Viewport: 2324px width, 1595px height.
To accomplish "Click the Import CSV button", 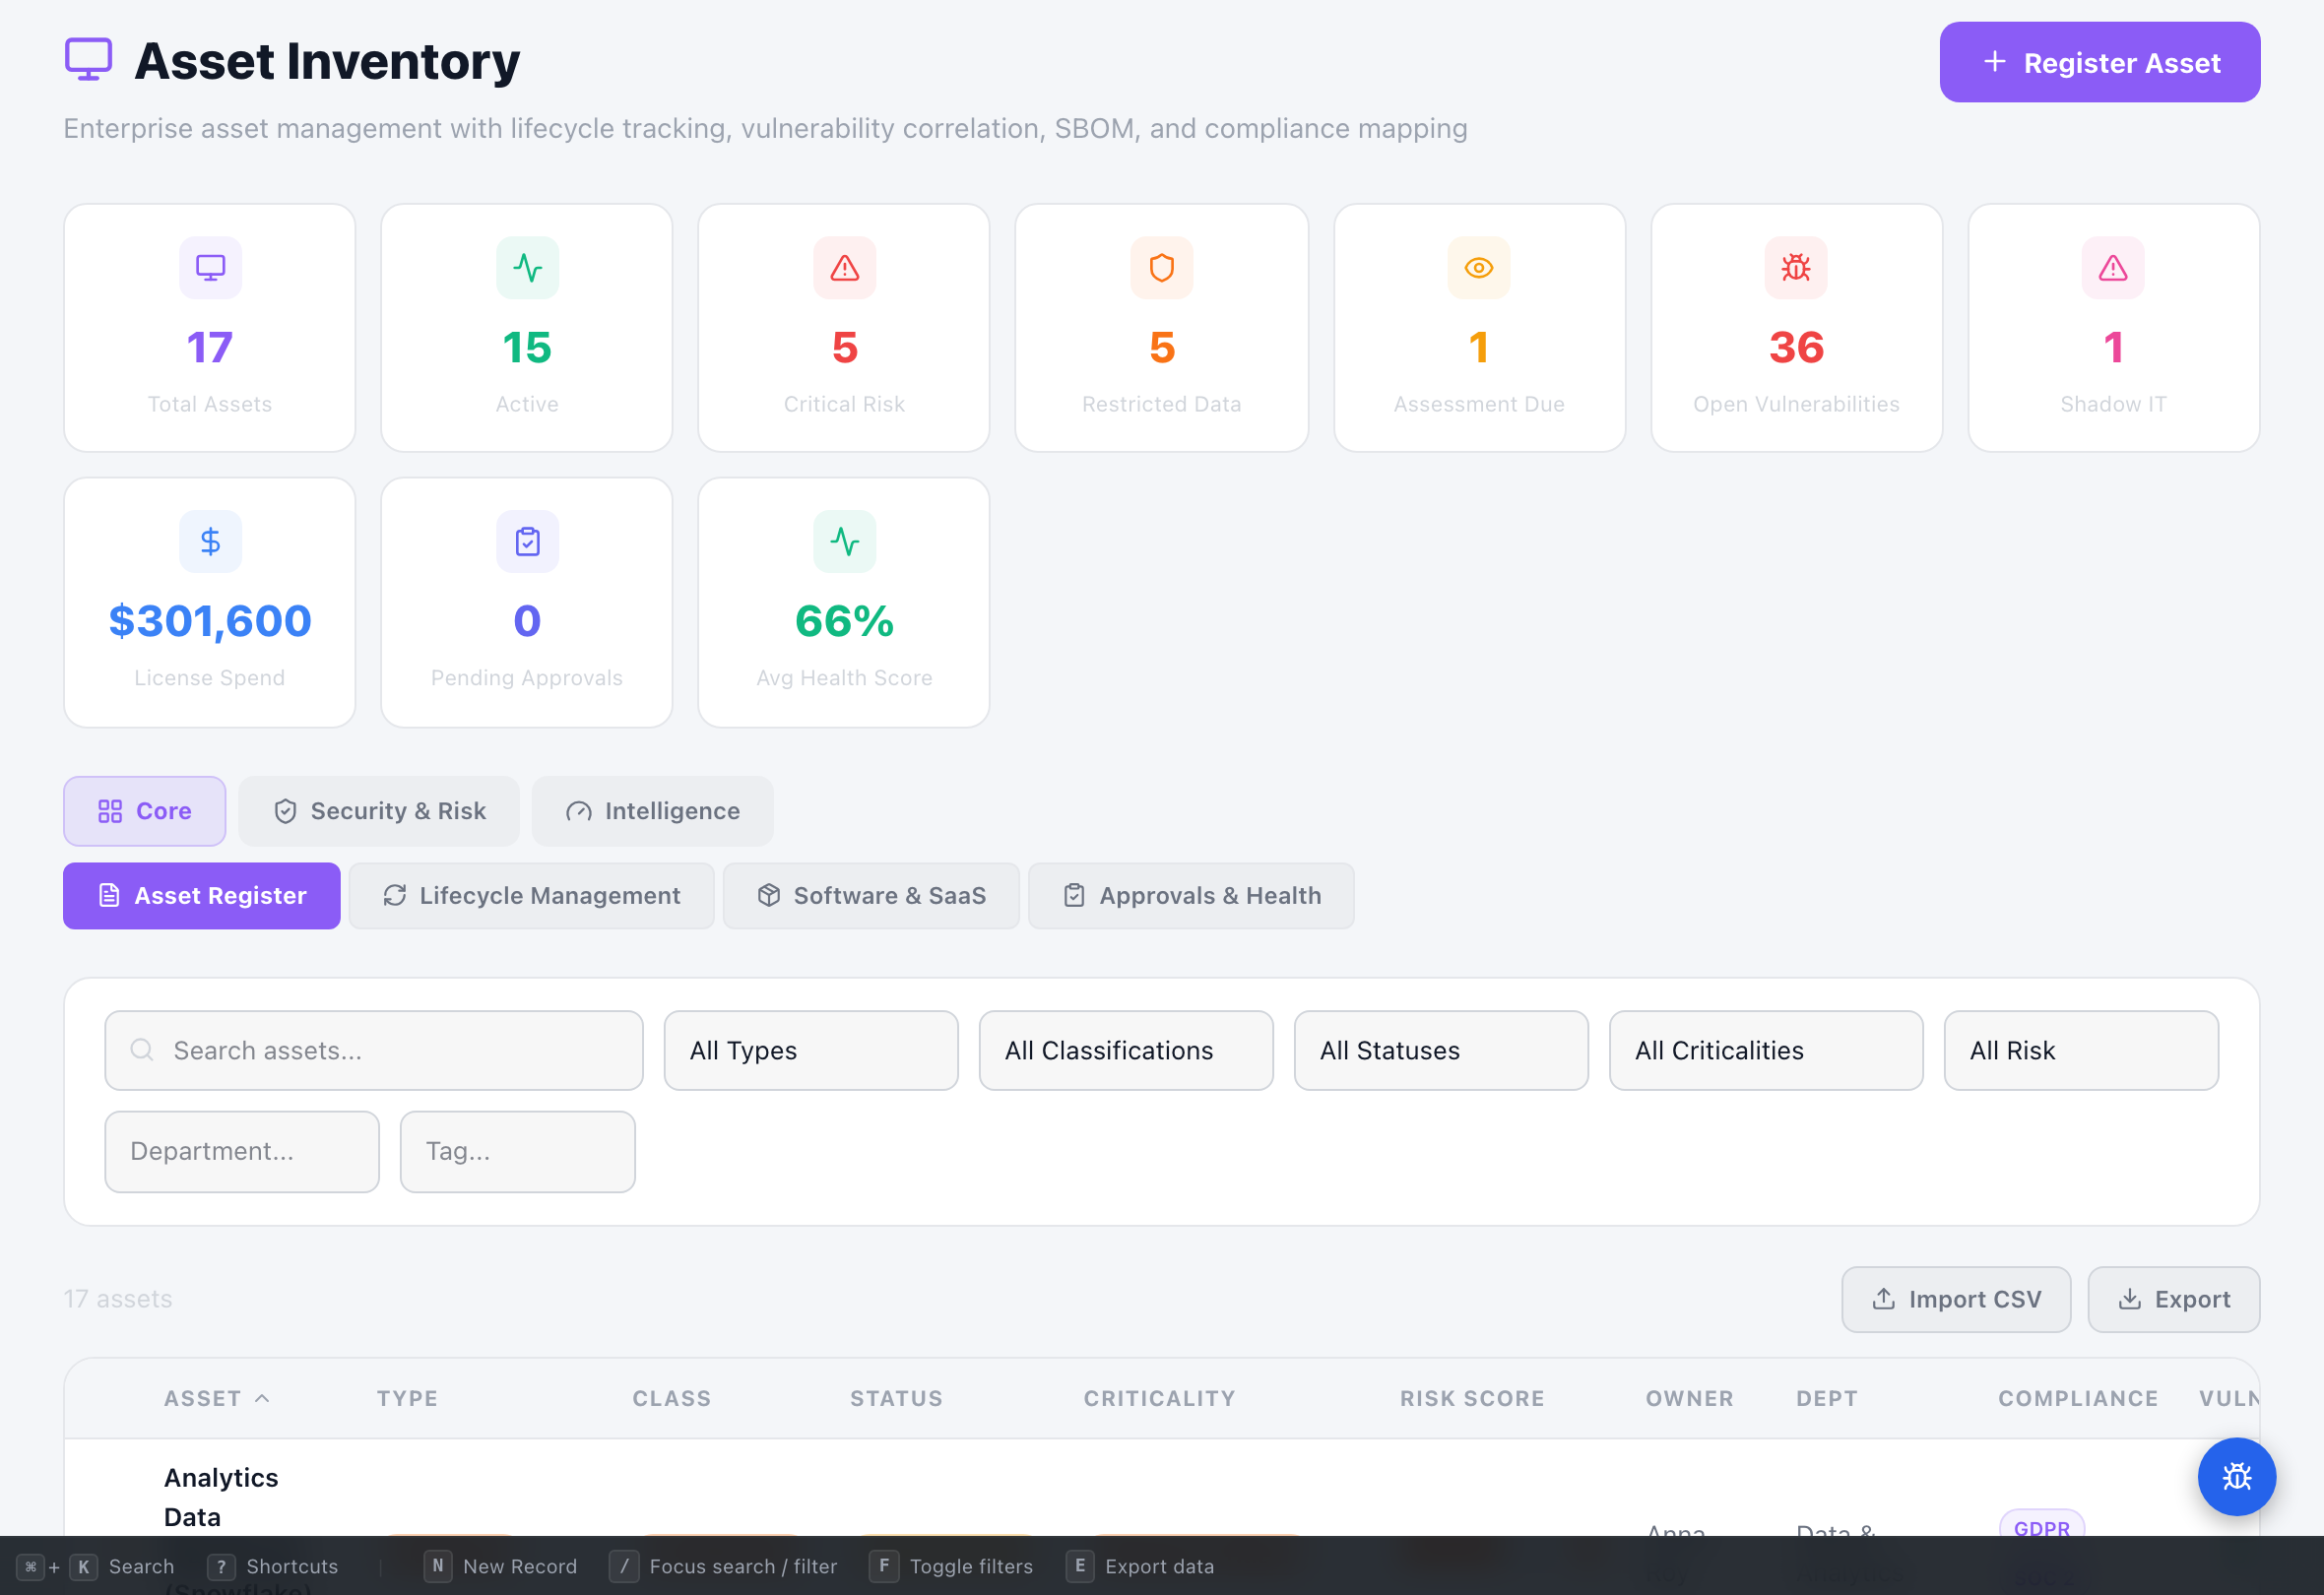I will tap(1955, 1298).
